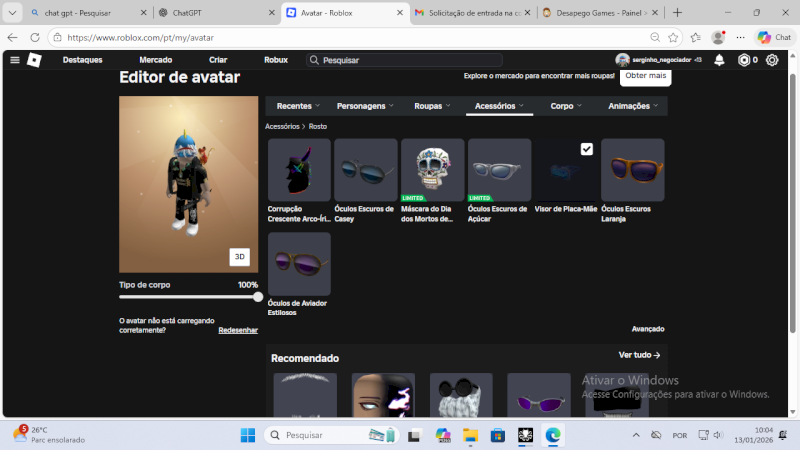
Task: Expand the Recentes dropdown
Action: (299, 105)
